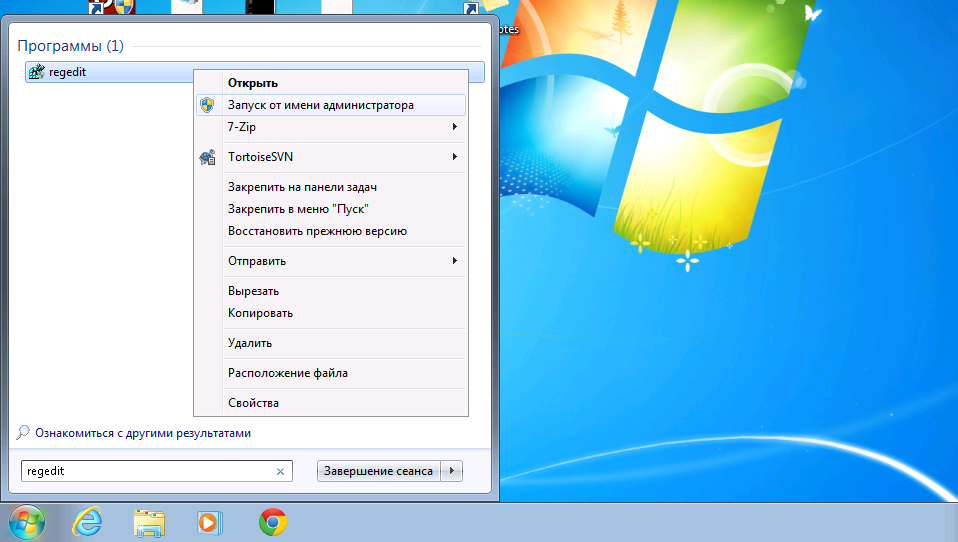Open Windows Media Player from taskbar
This screenshot has width=958, height=542.
[210, 523]
